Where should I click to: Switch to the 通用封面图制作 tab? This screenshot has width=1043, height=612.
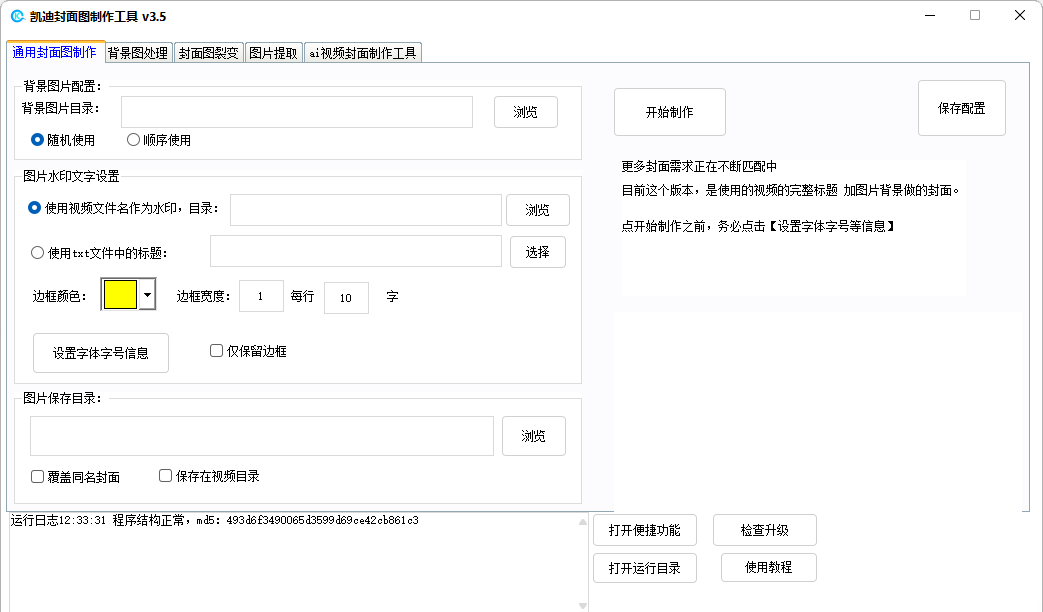[55, 52]
